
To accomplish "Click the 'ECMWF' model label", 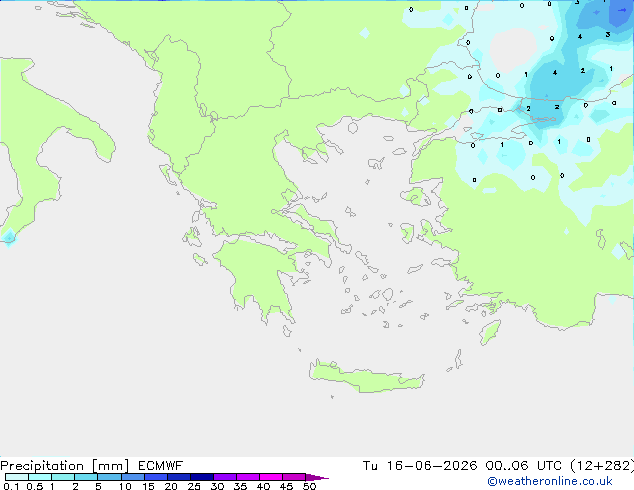I will 160,466.
